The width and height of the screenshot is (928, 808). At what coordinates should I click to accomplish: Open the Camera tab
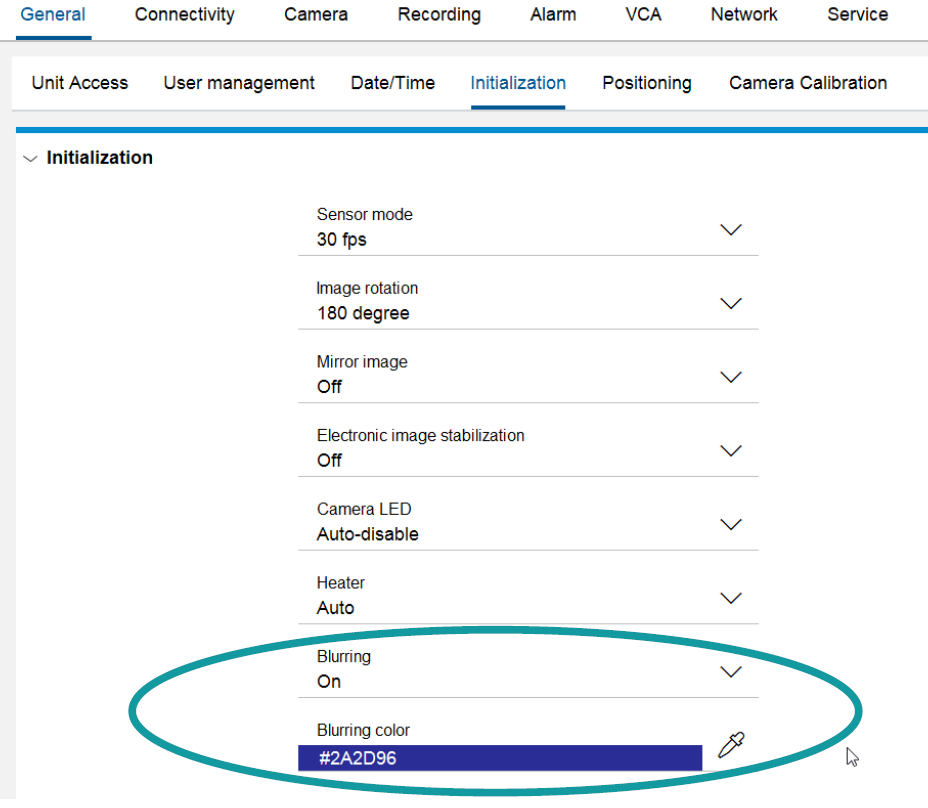316,15
